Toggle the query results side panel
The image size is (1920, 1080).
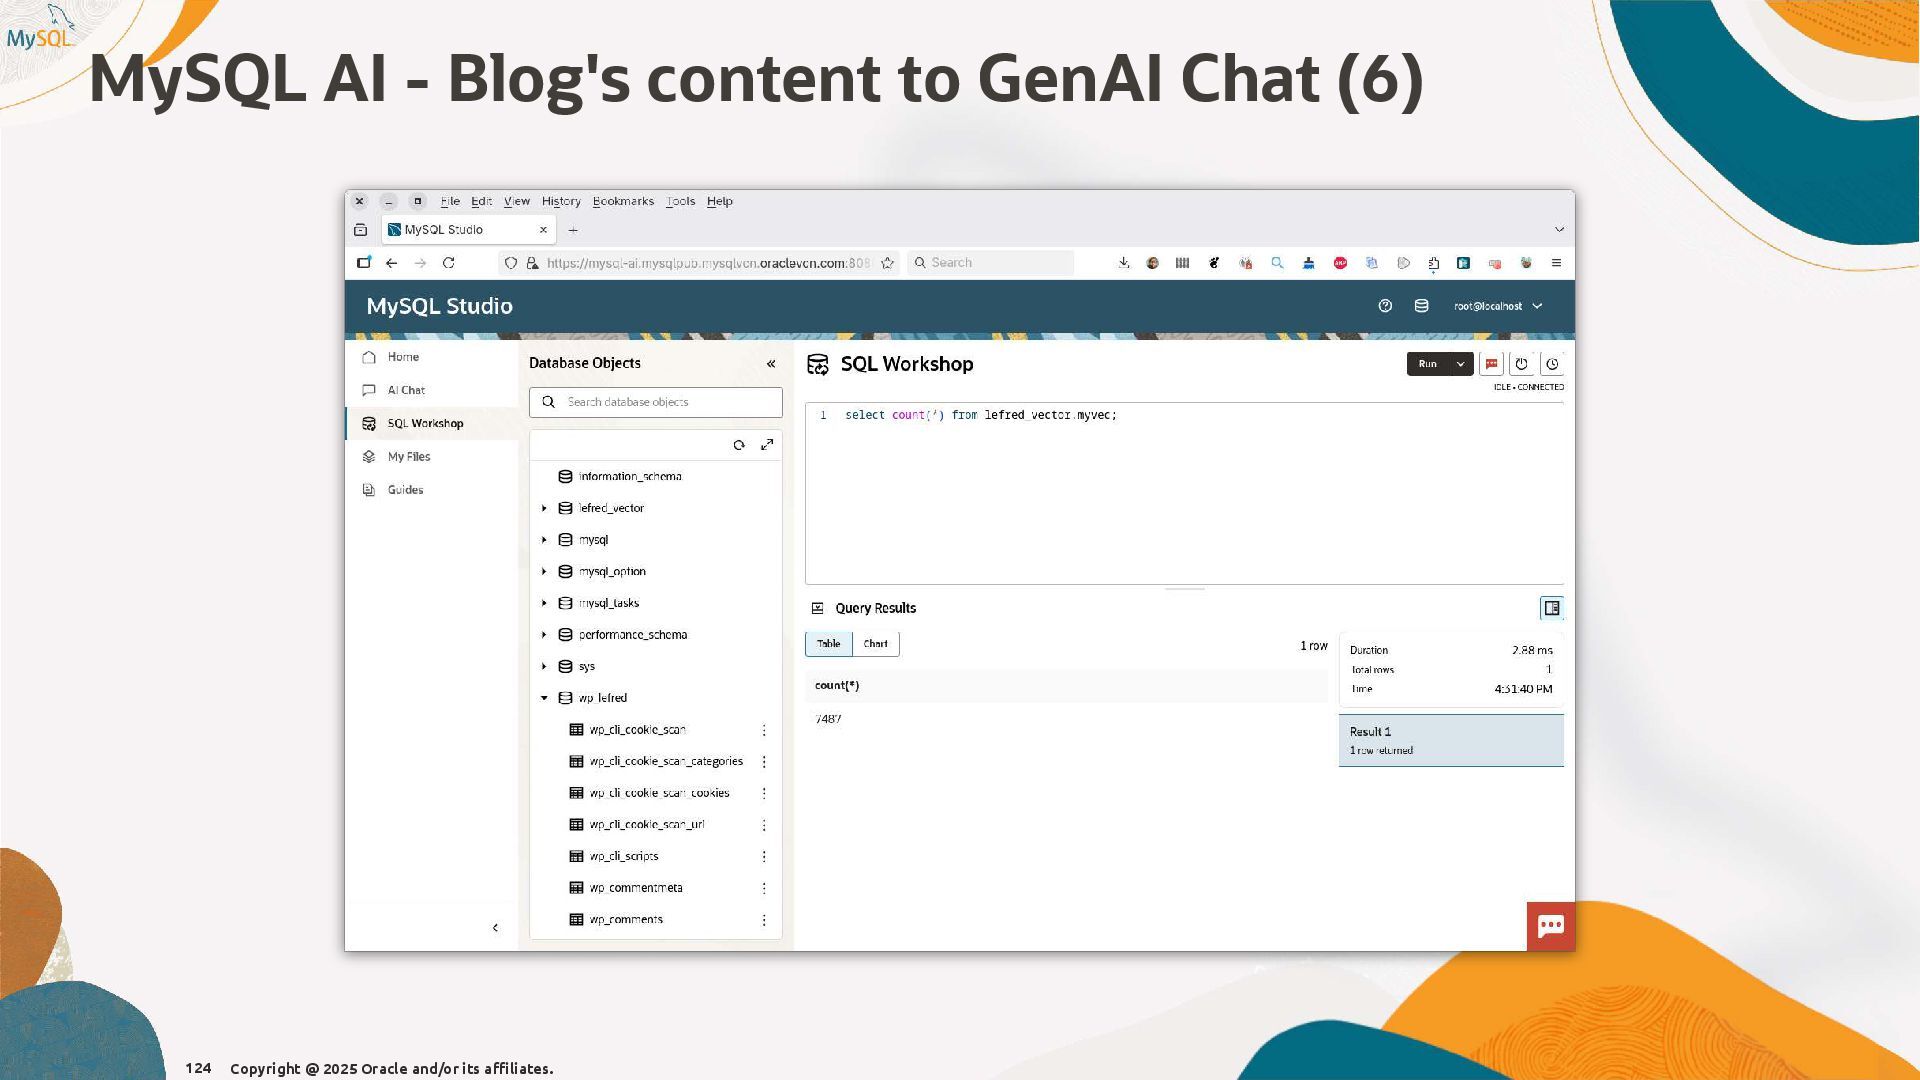(x=1551, y=608)
